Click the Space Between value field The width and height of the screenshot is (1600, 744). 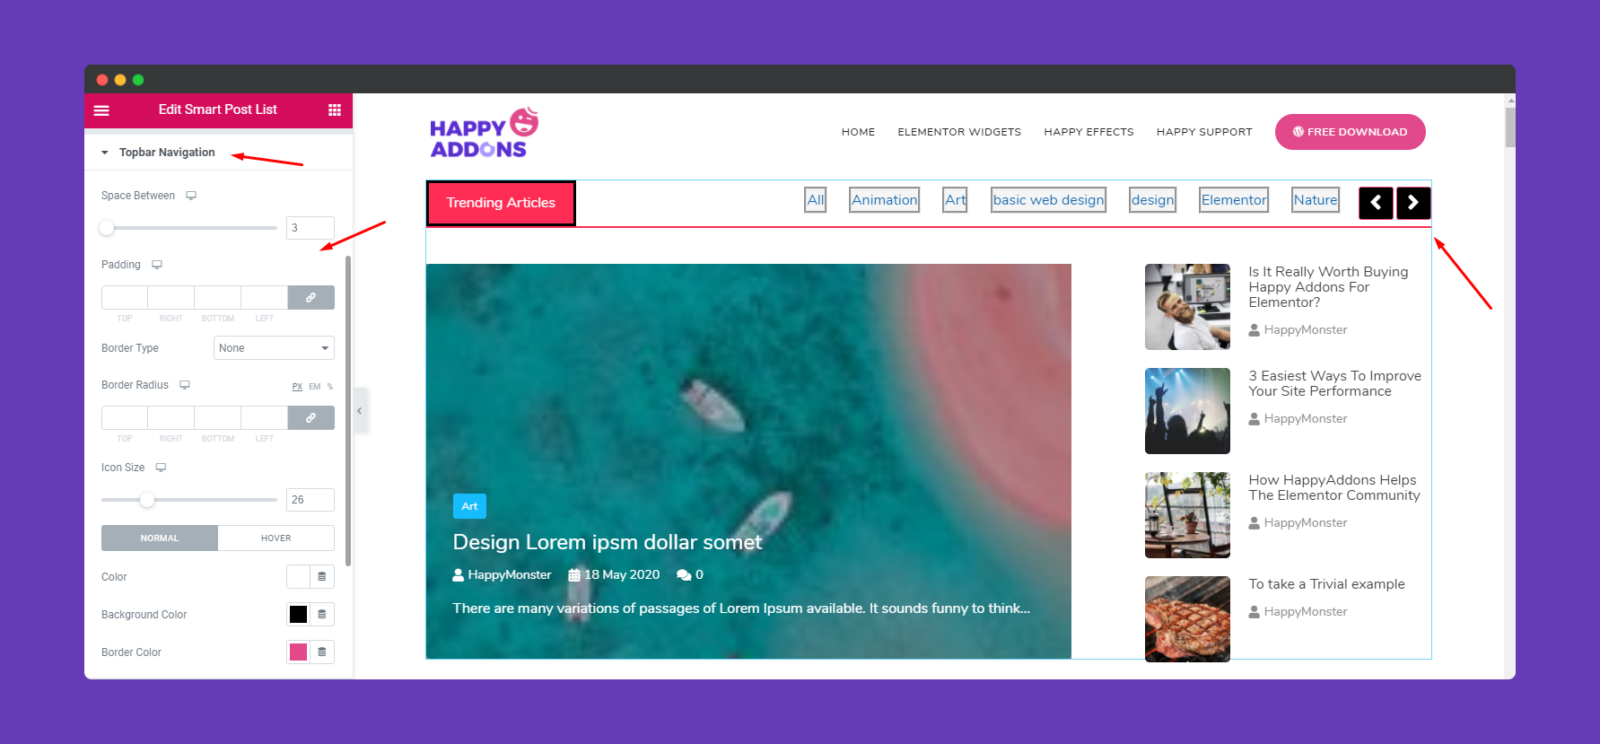310,228
